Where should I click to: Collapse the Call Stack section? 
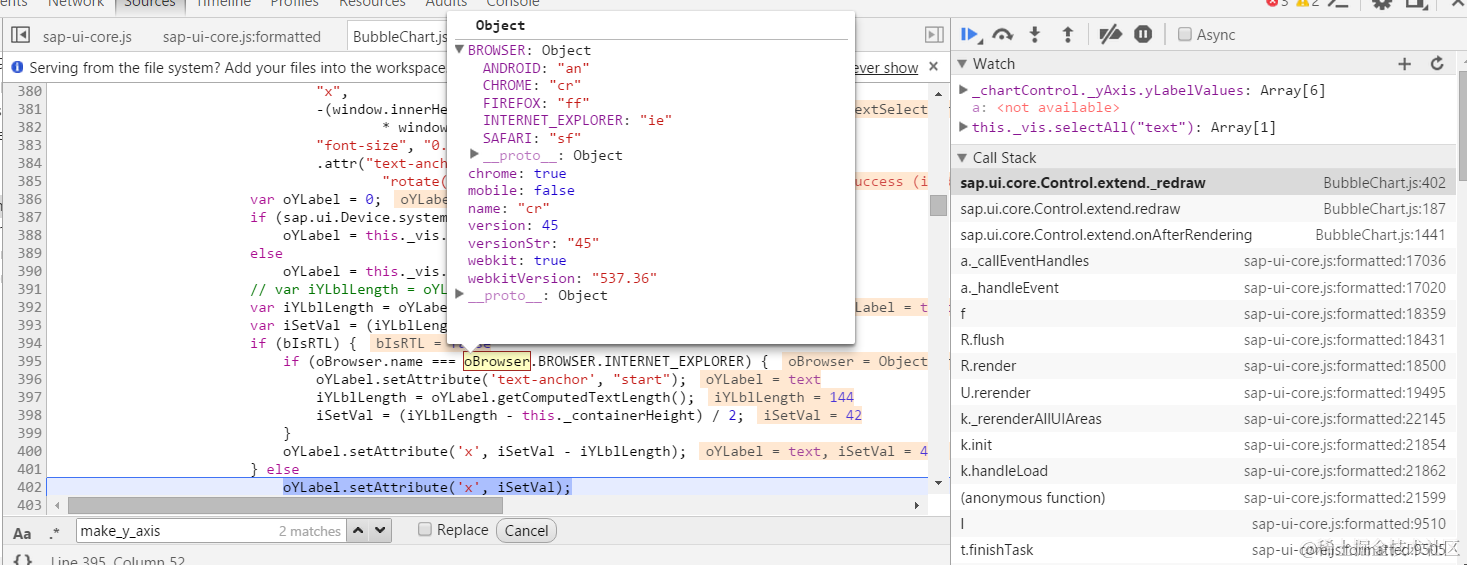click(x=964, y=157)
